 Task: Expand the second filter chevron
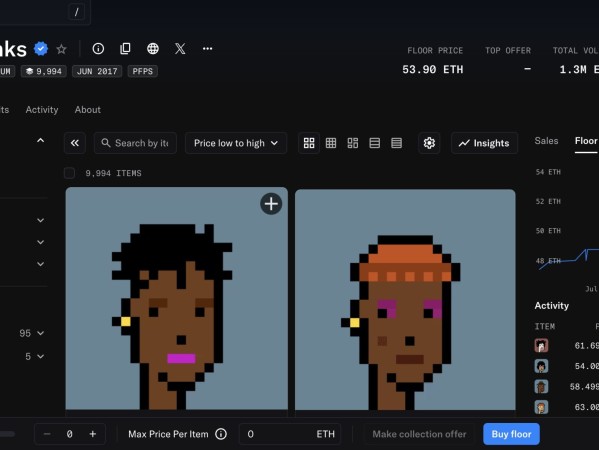pos(40,242)
